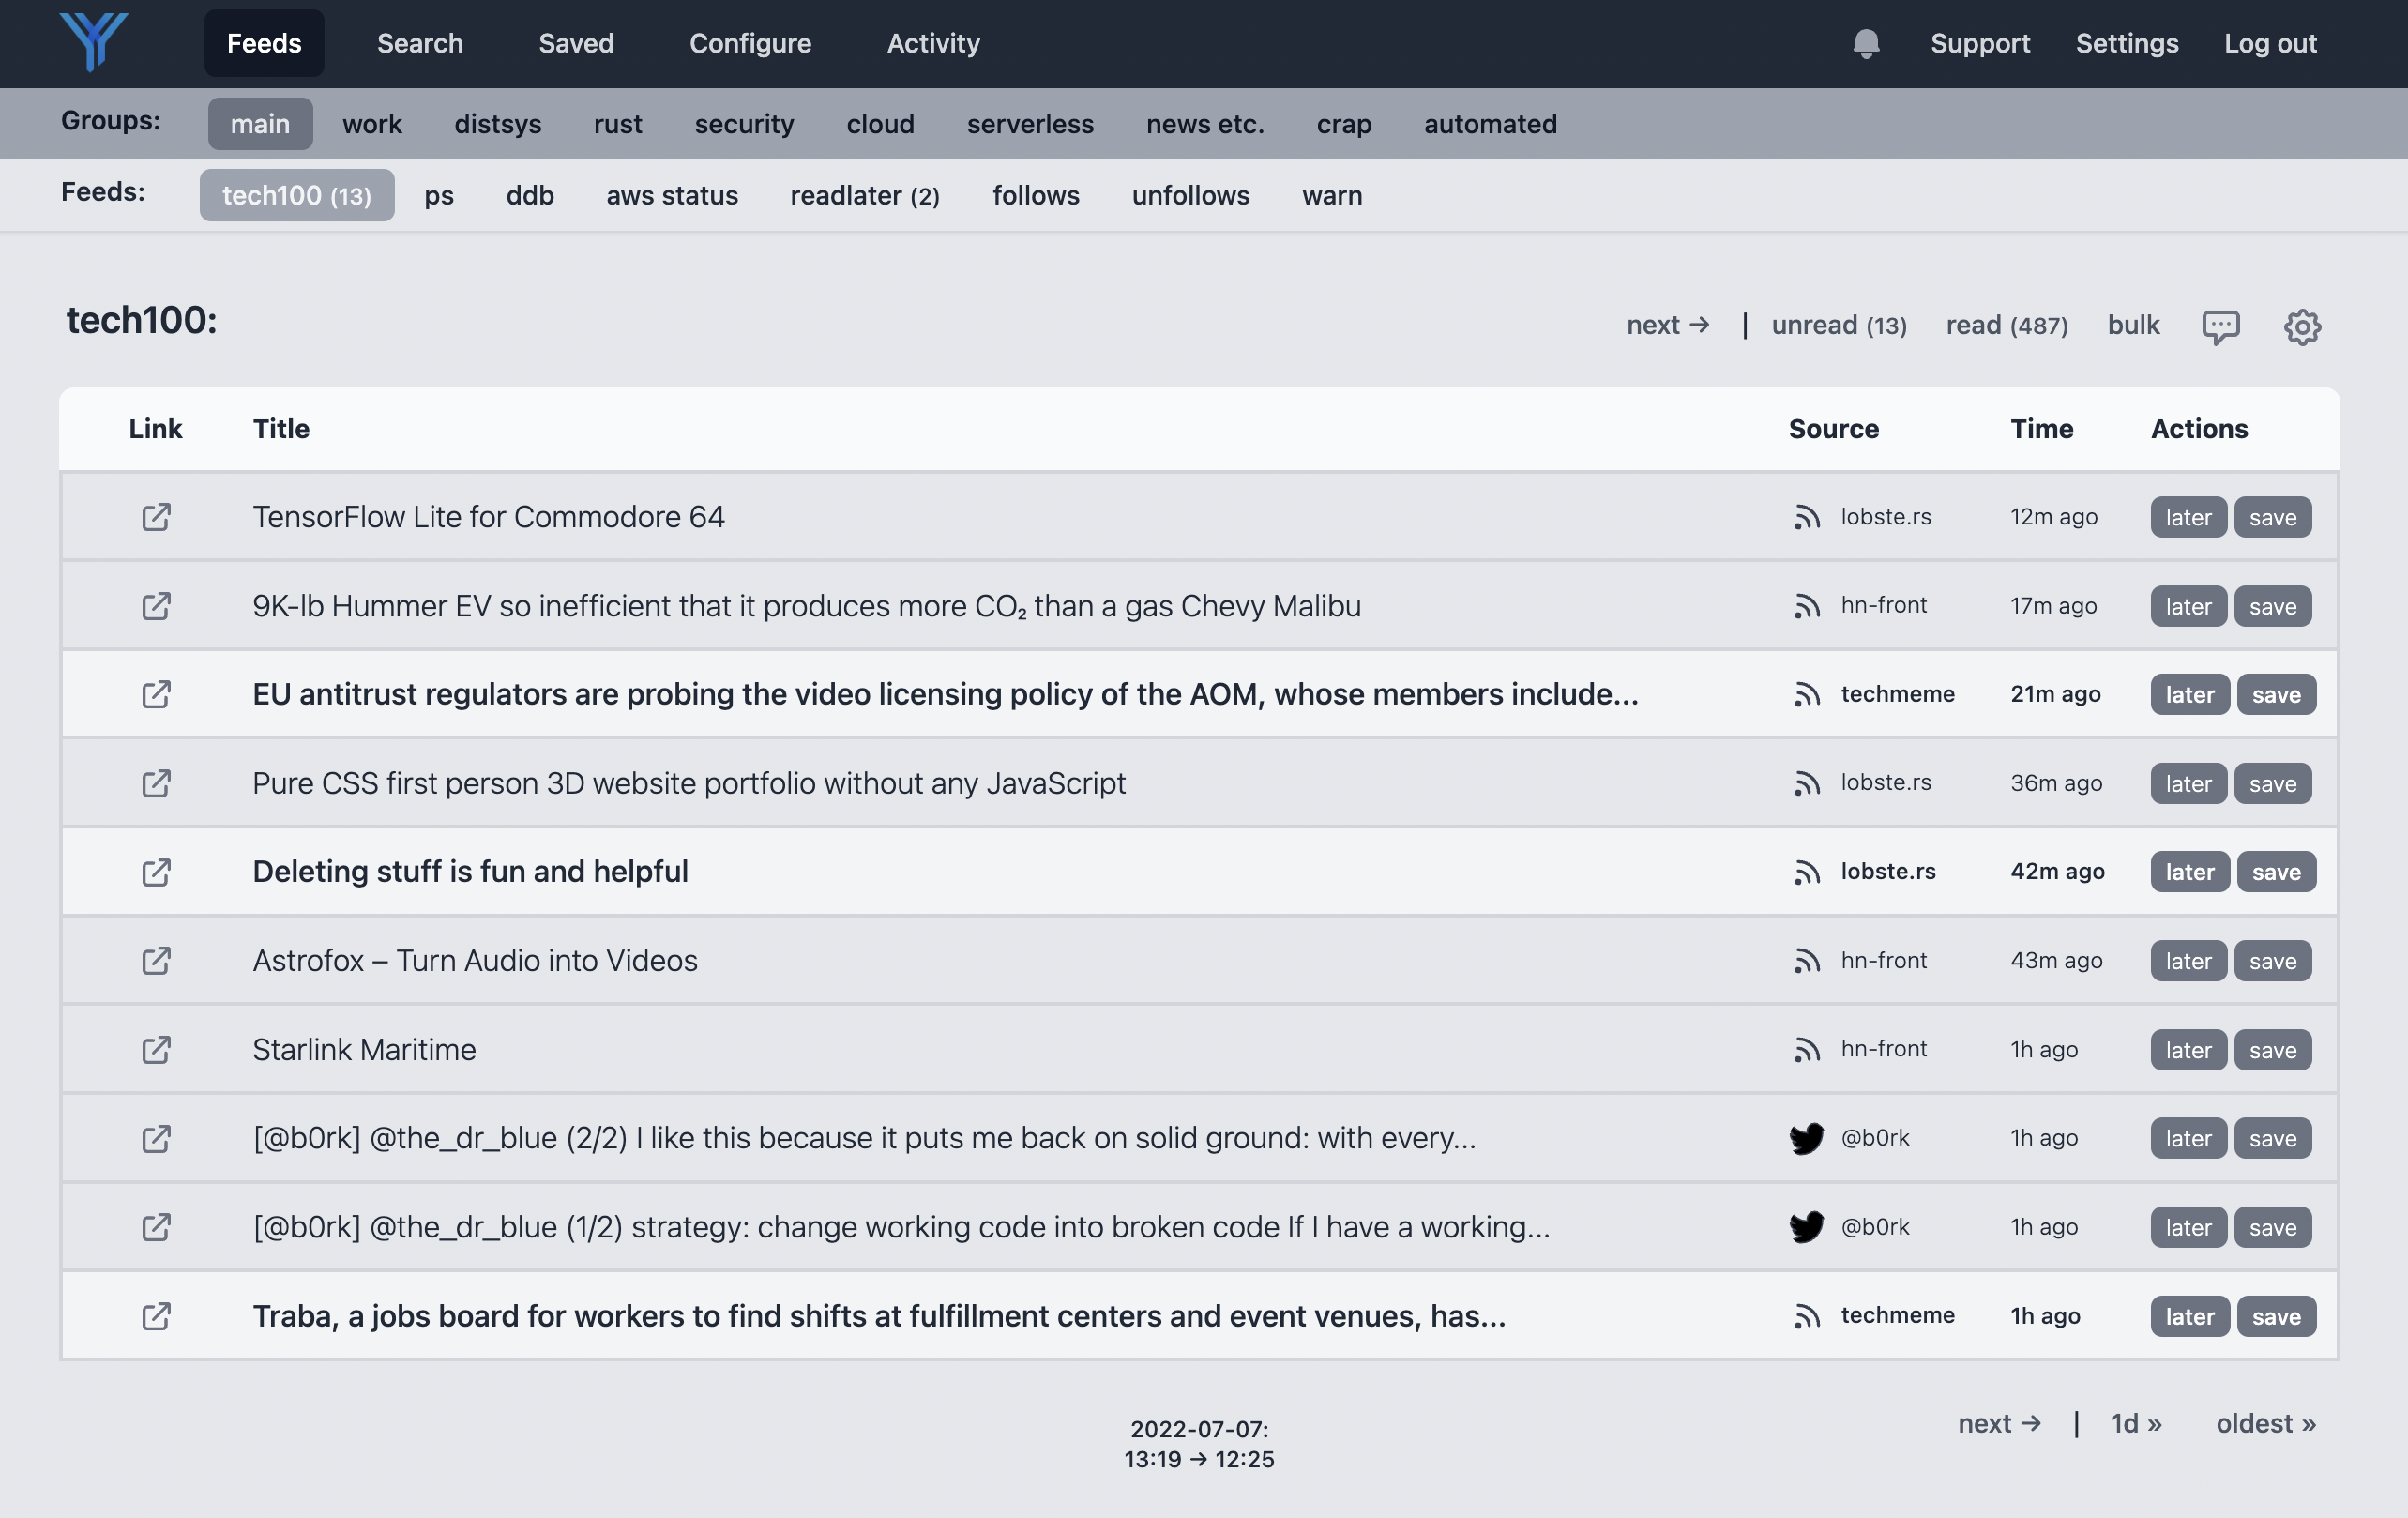Click the hn-front source in Starlink row
Screen dimensions: 2408x1518
1884,1049
